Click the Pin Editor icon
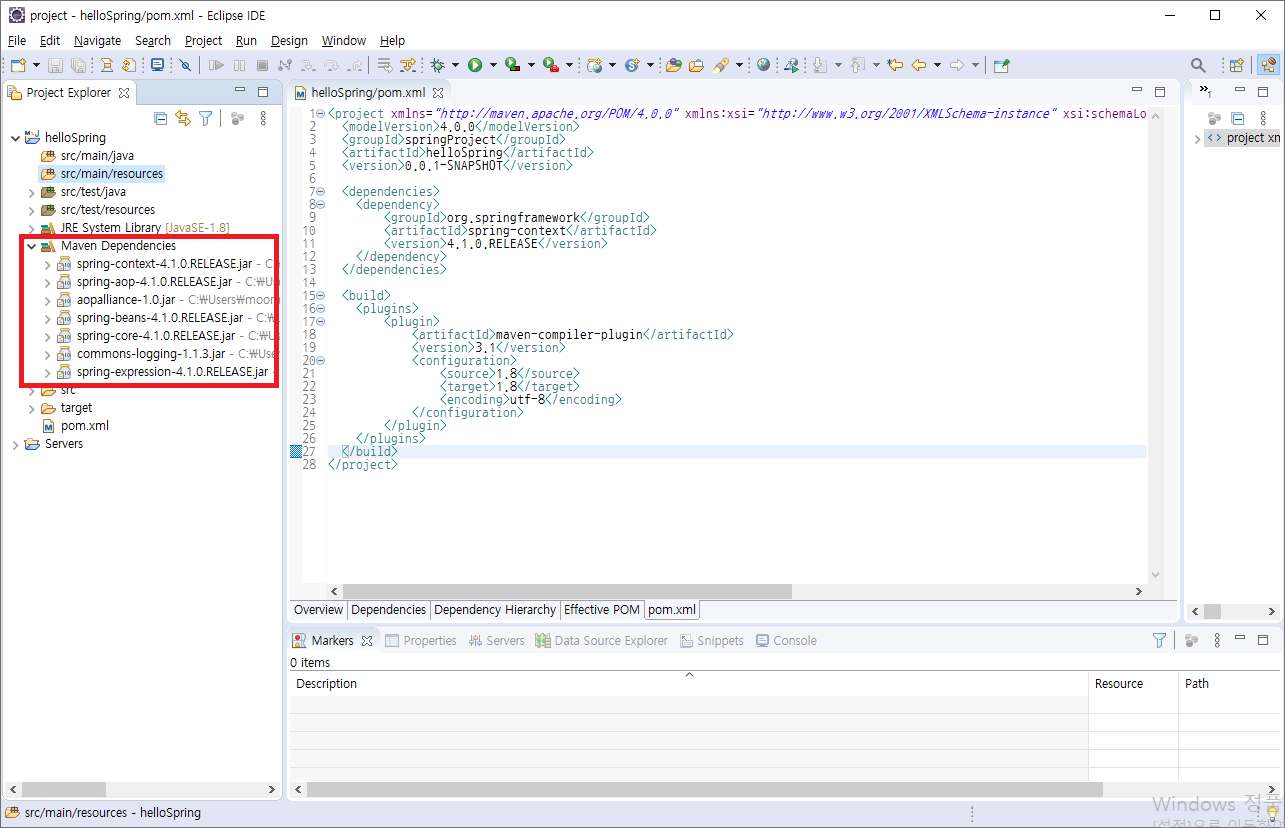 (1001, 65)
